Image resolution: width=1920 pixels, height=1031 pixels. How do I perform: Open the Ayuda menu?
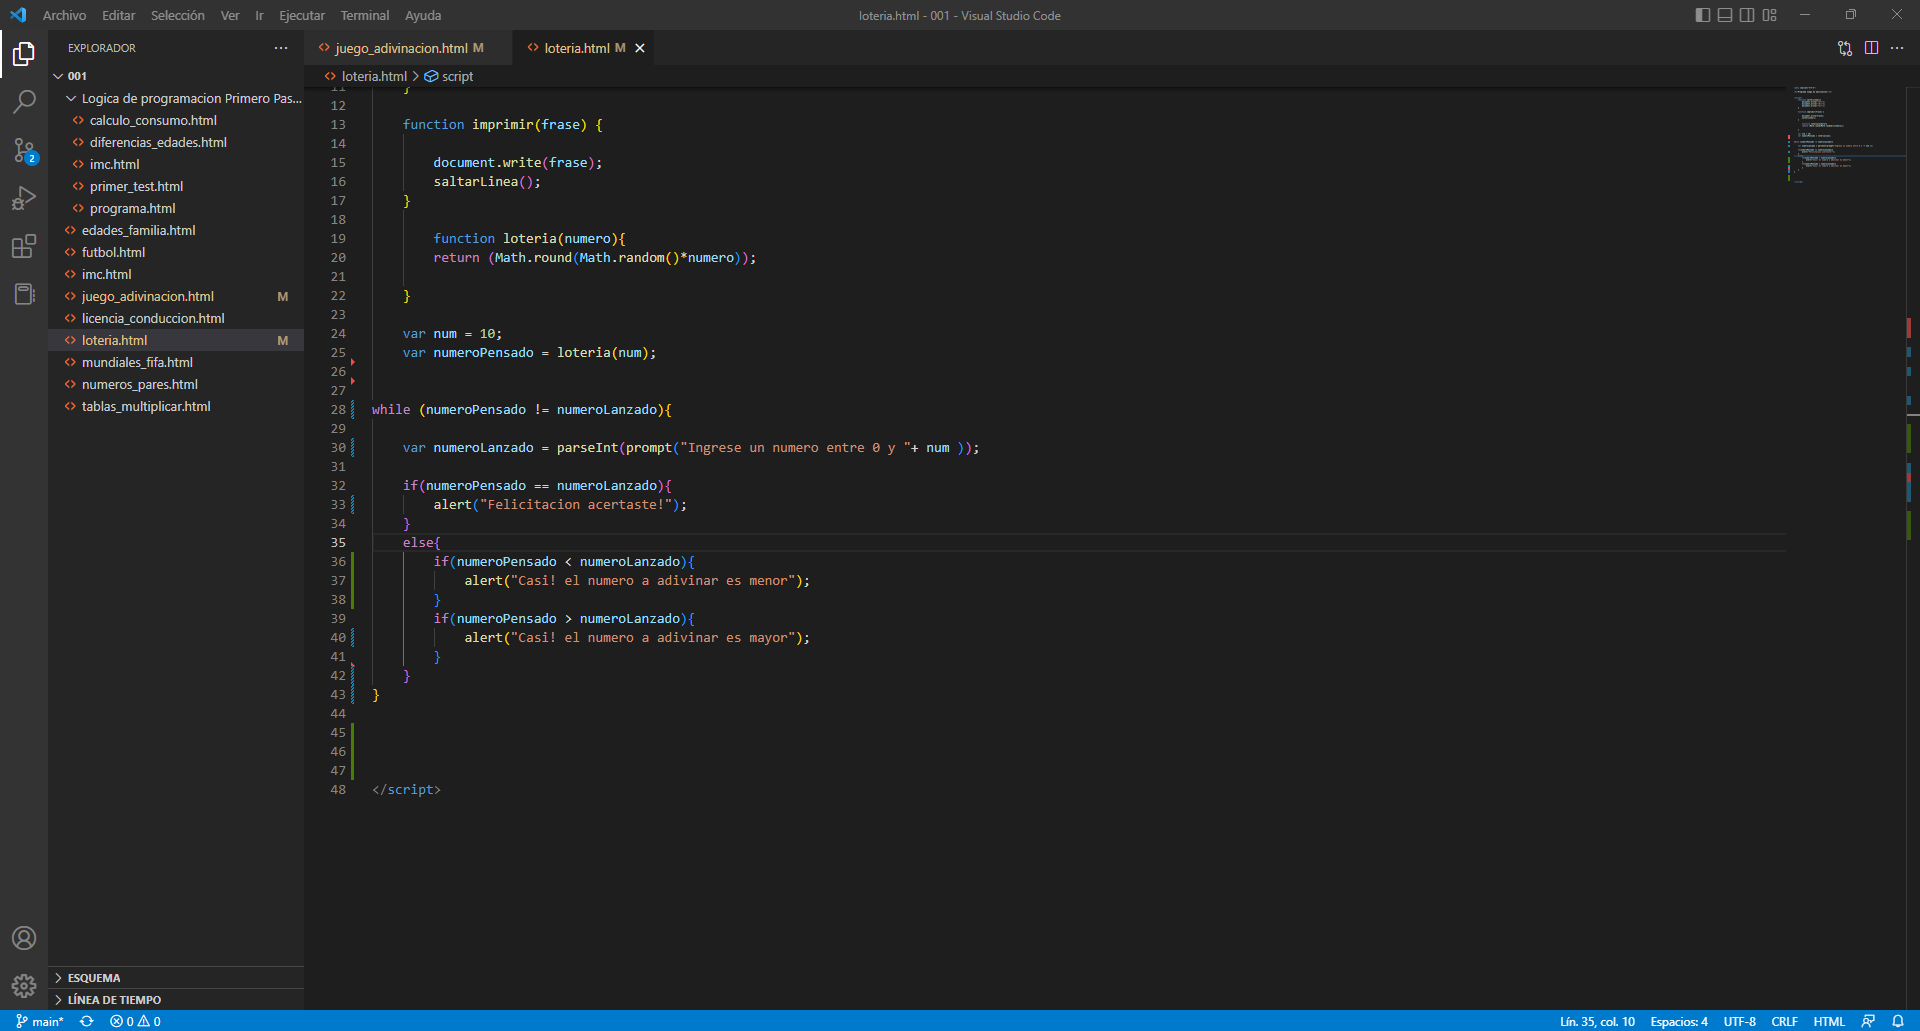click(423, 15)
